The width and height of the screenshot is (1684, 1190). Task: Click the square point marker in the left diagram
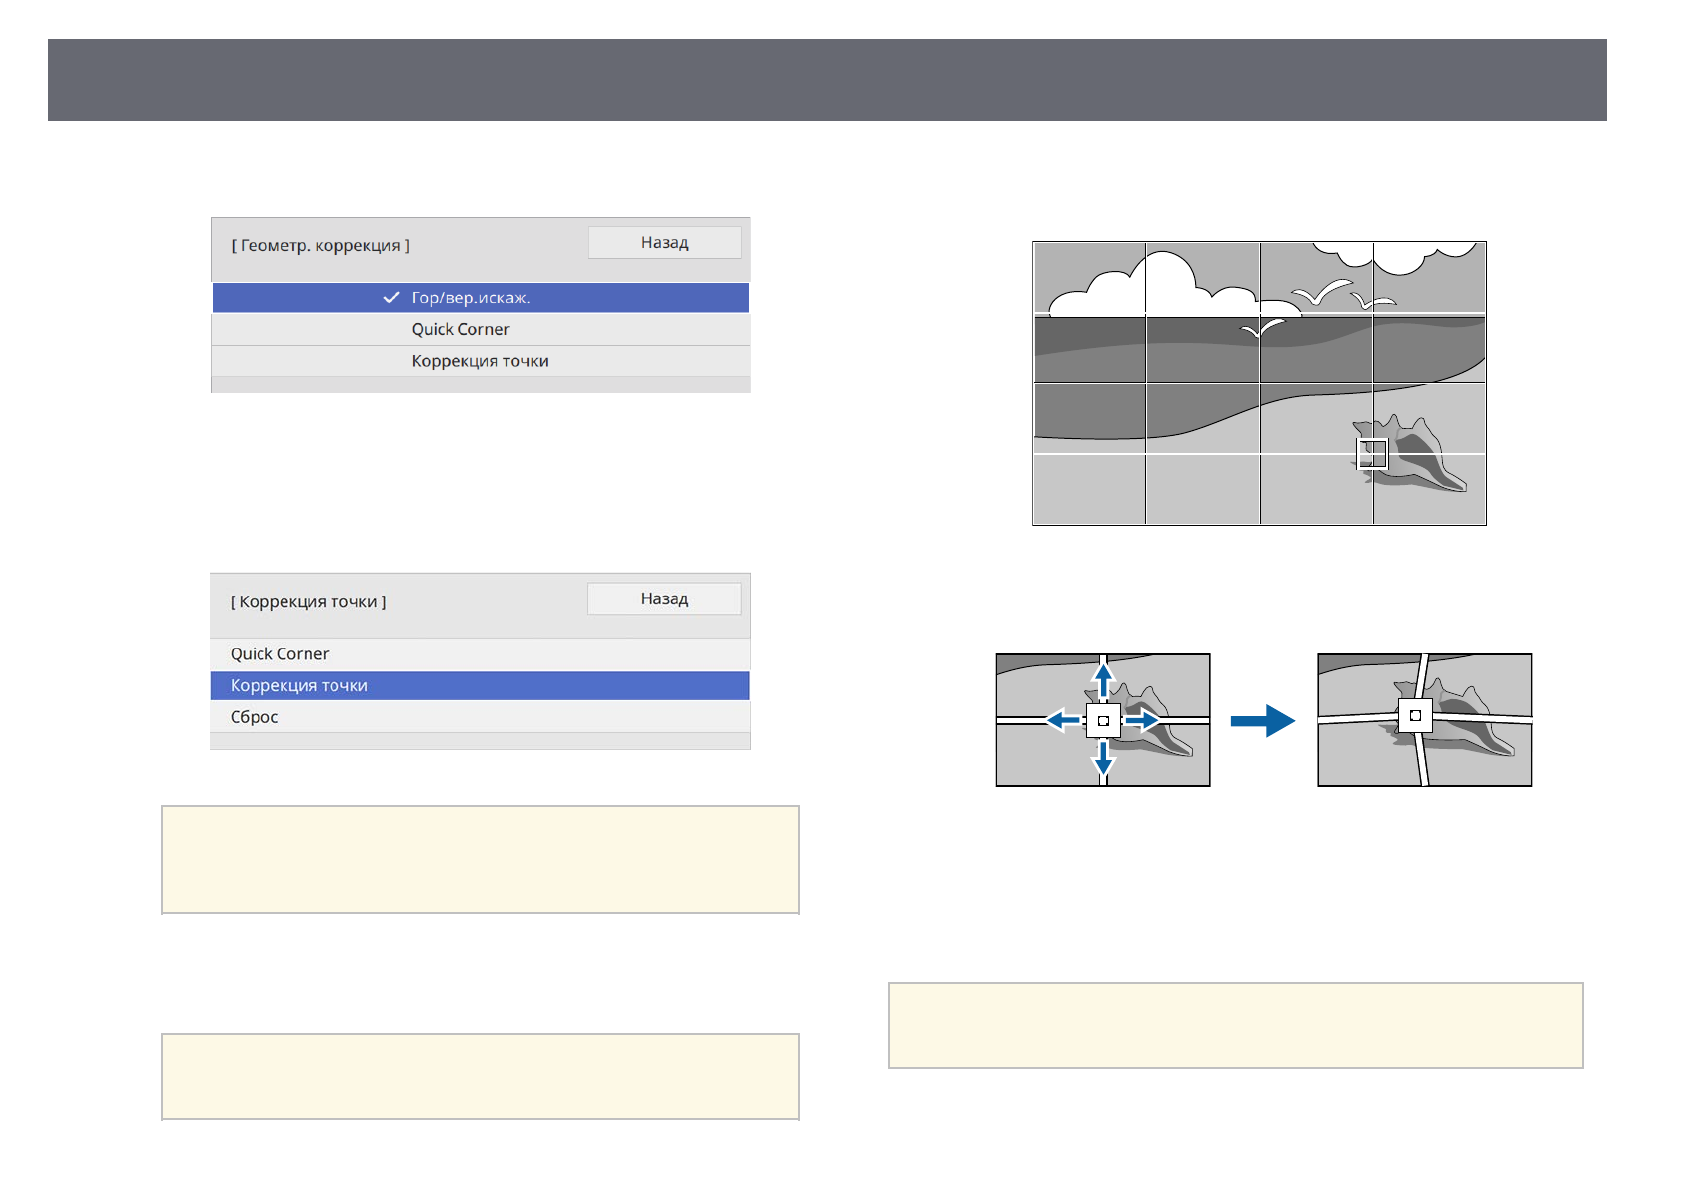(1103, 720)
